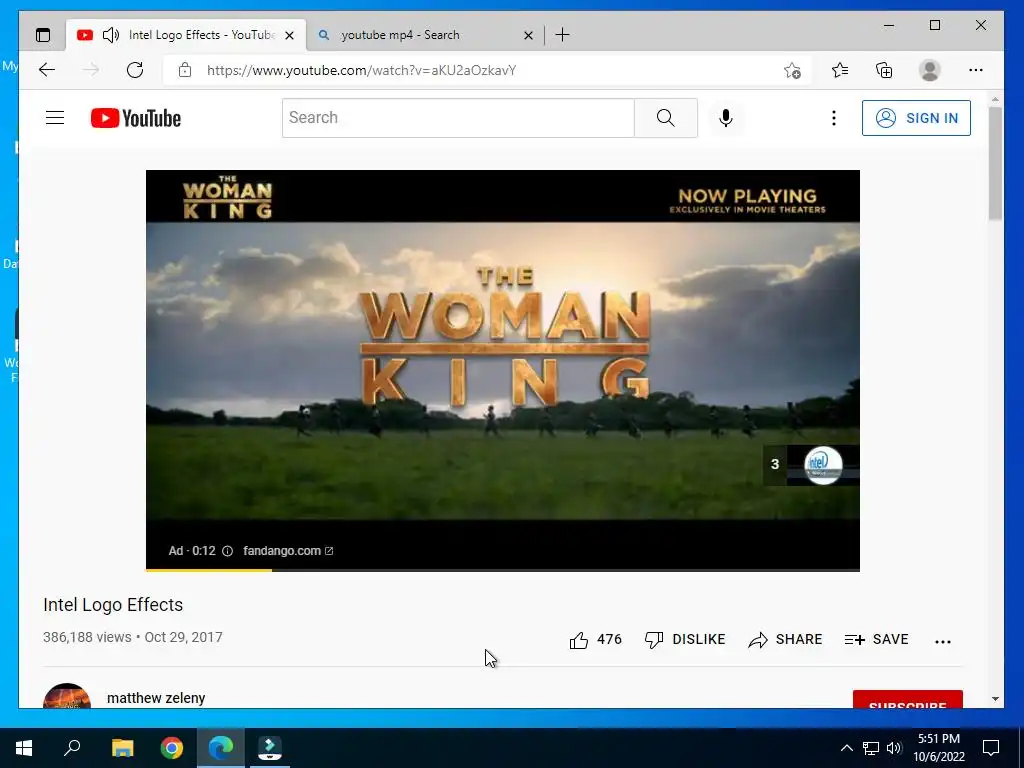
Task: Open the Edge tab actions menu icon
Action: click(42, 35)
